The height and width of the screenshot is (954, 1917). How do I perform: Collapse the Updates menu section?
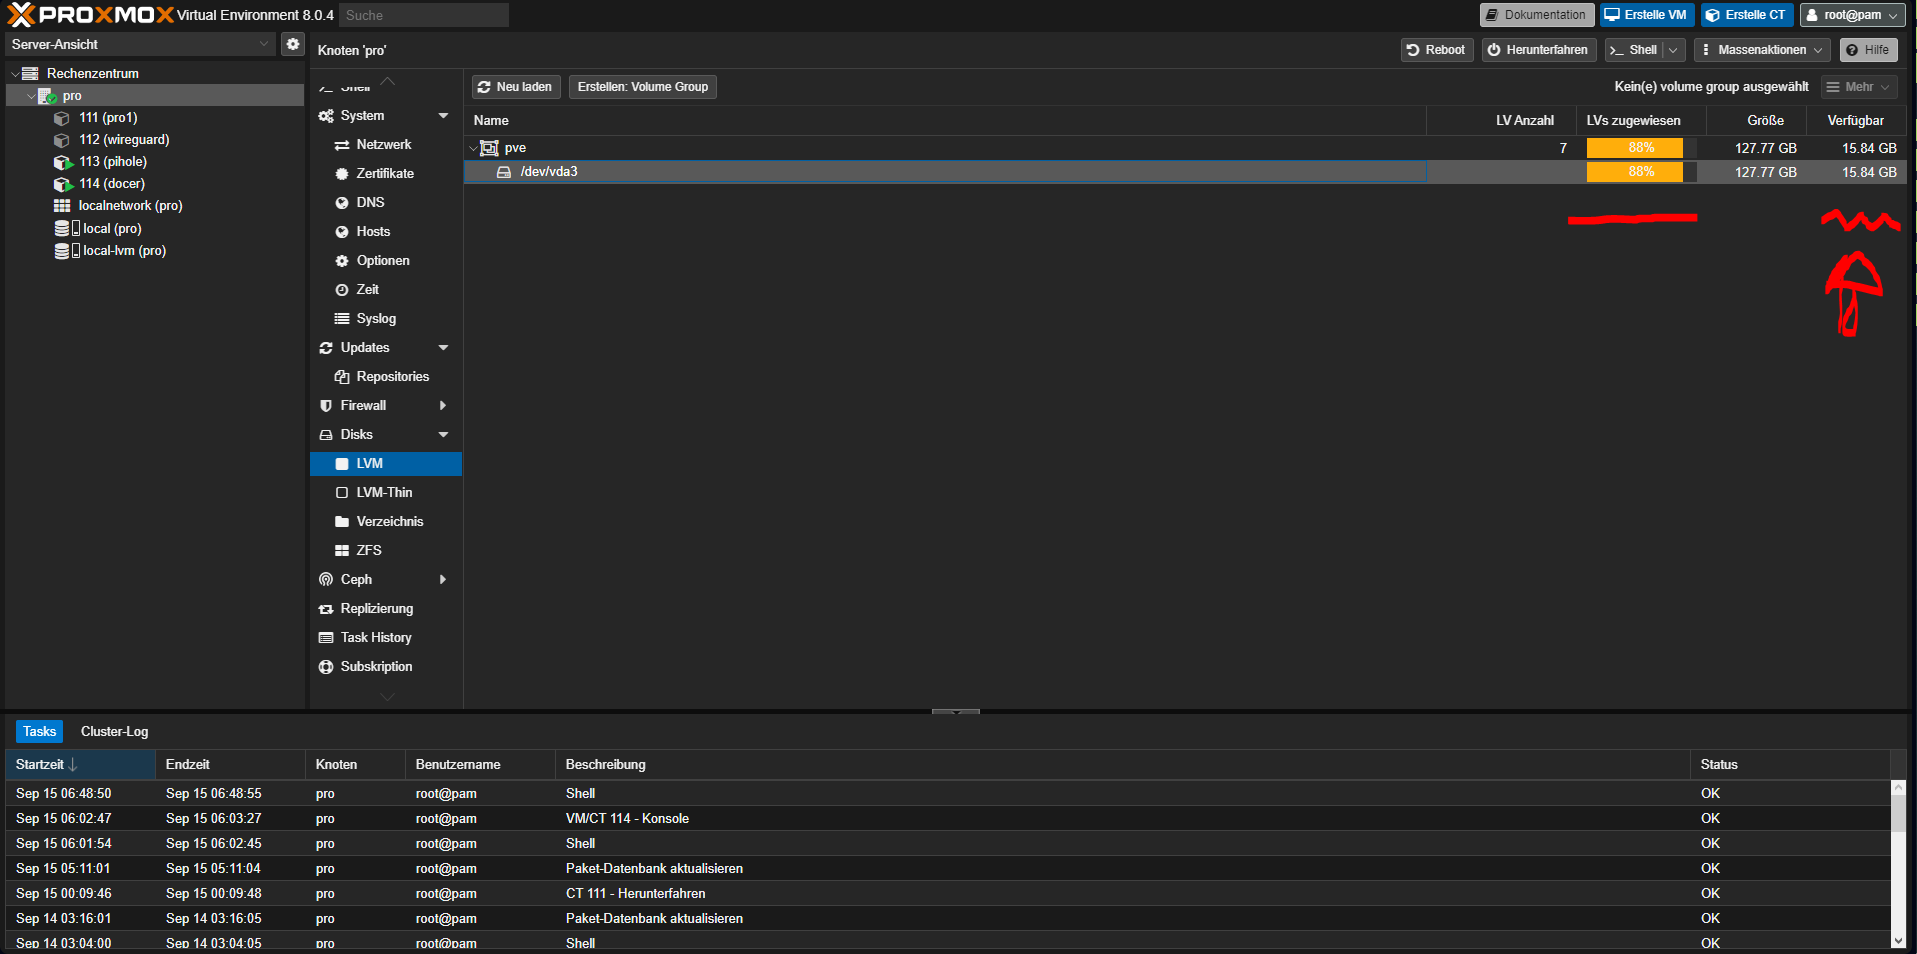443,348
